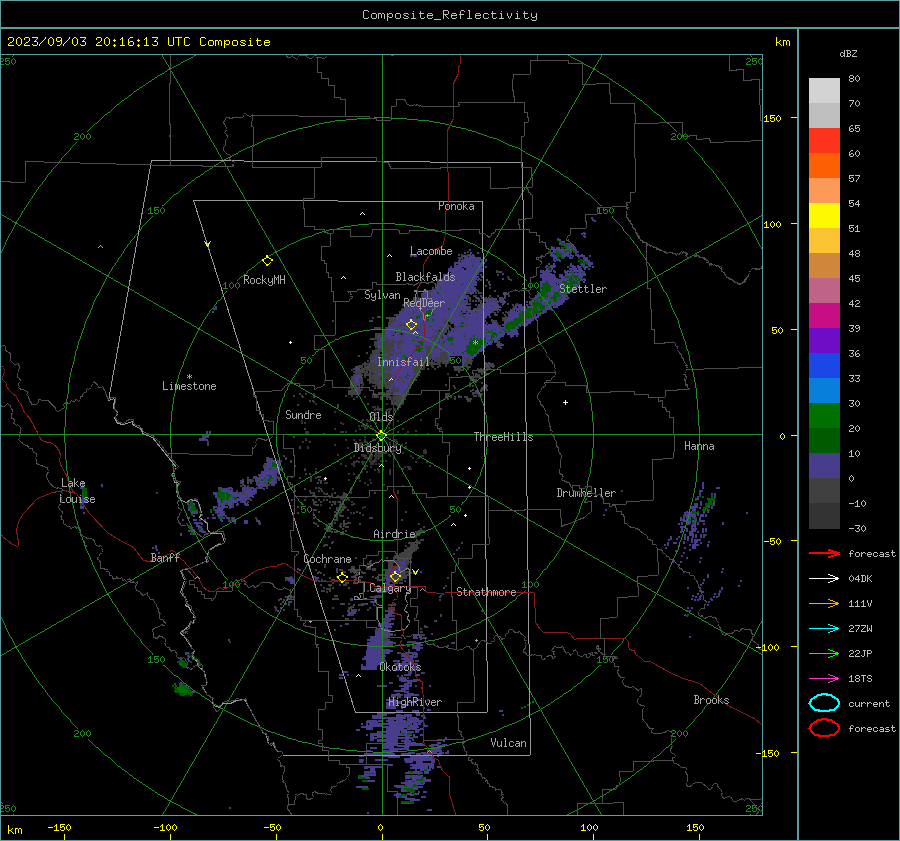
Task: Click the dBZ legend heading
Action: [848, 54]
